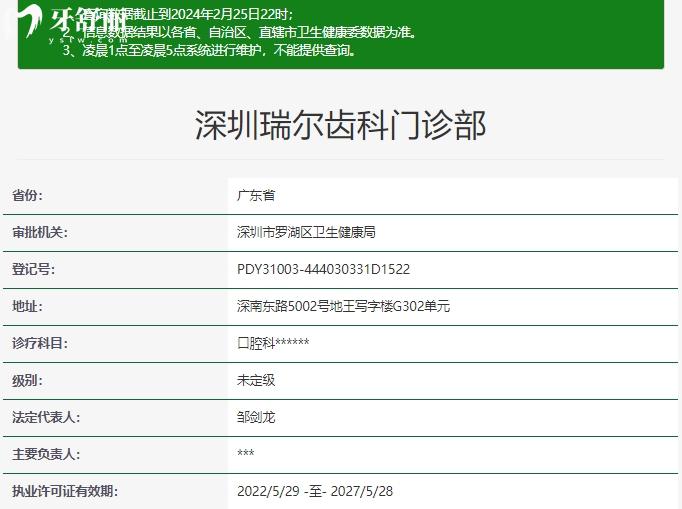
Task: Click registration number PDY31003-444030331D1522
Action: coord(323,269)
